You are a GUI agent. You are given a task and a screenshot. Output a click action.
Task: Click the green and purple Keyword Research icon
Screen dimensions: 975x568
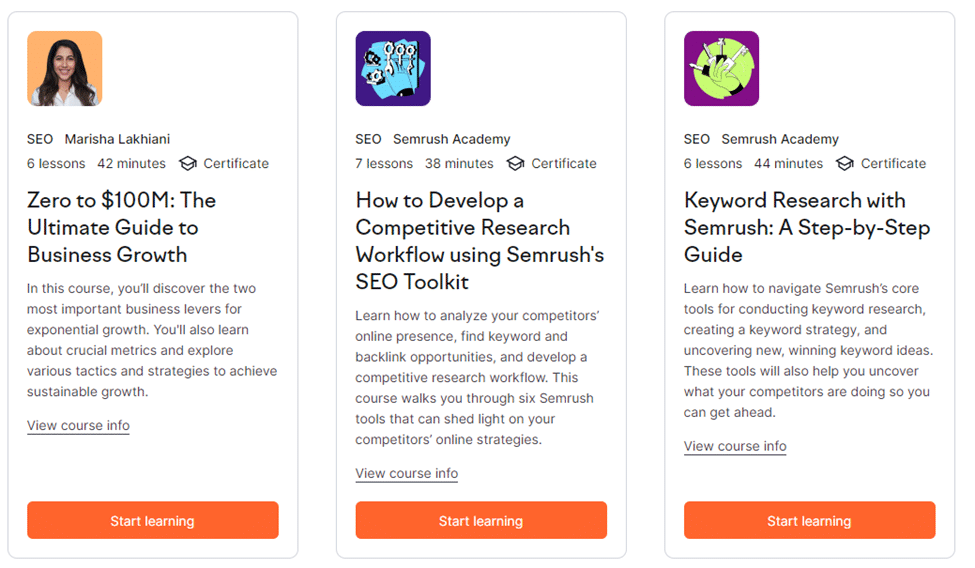(721, 68)
